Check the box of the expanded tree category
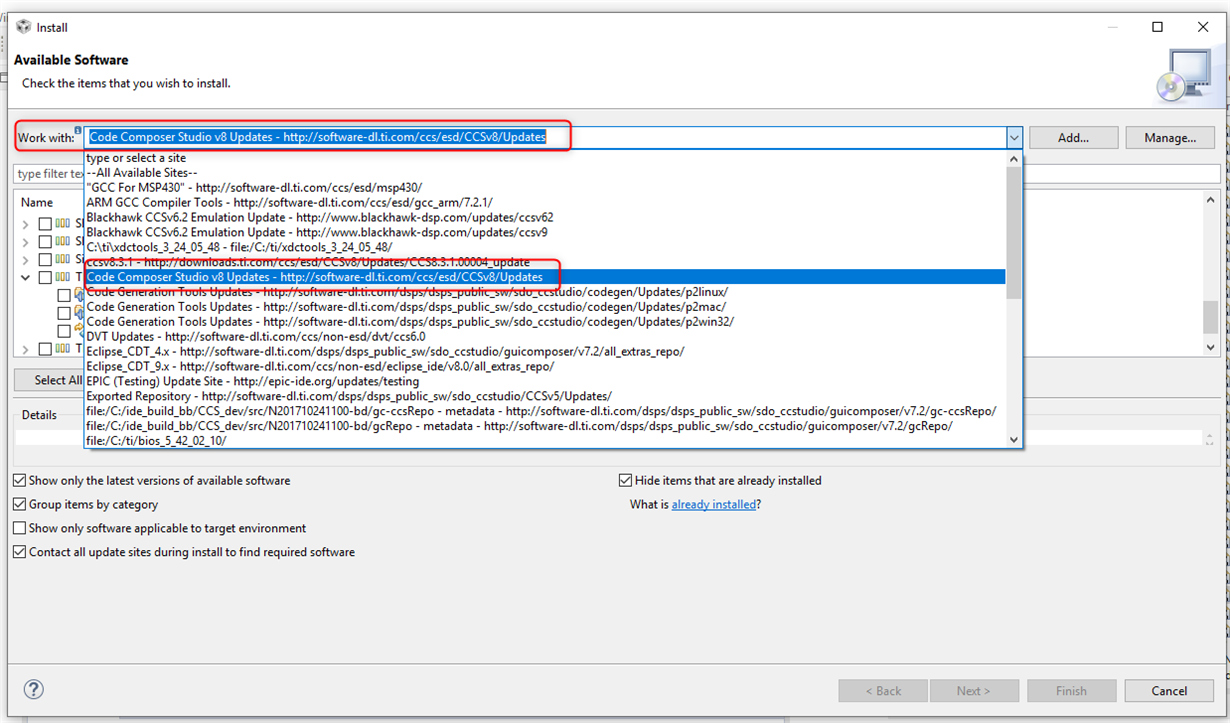The width and height of the screenshot is (1230, 723). [x=45, y=277]
